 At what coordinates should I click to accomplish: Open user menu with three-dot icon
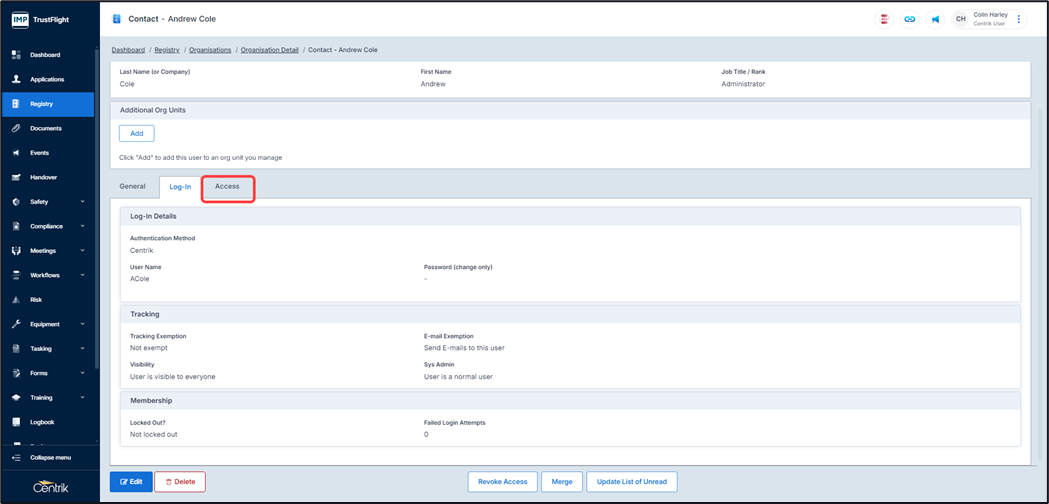tap(1019, 19)
